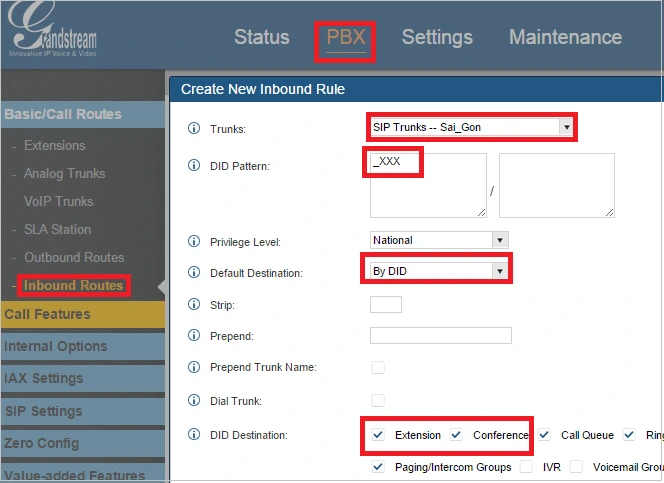Click the info icon next to Trunks
Image resolution: width=664 pixels, height=483 pixels.
click(194, 129)
